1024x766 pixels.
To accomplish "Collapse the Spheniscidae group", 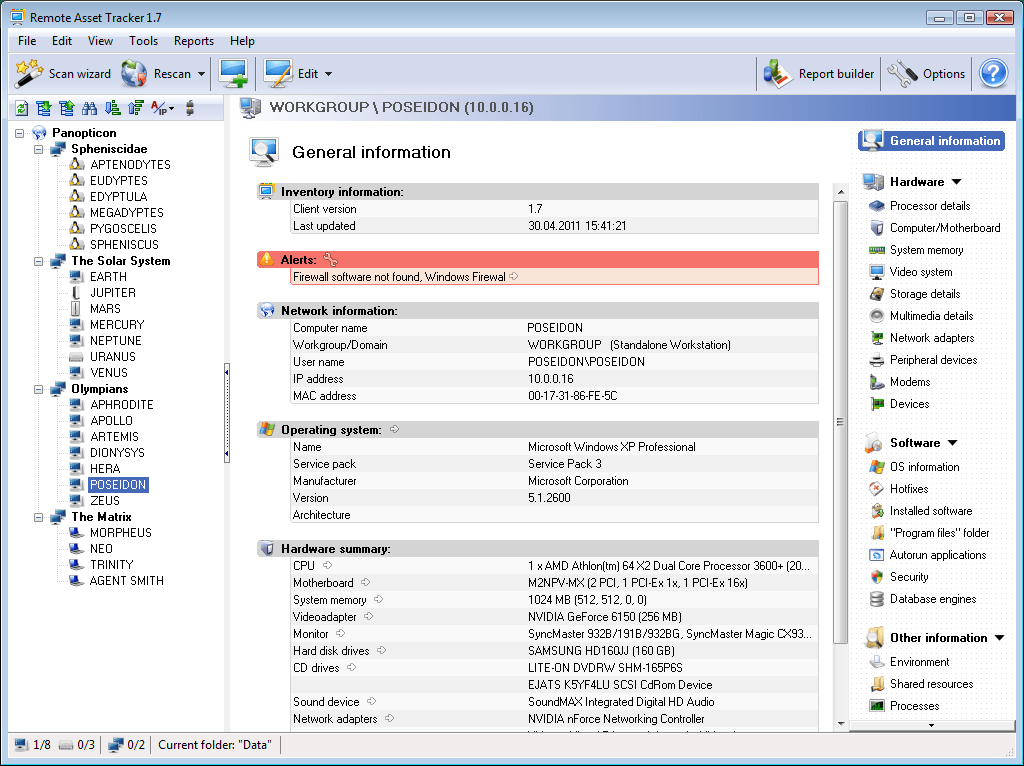I will click(x=39, y=150).
